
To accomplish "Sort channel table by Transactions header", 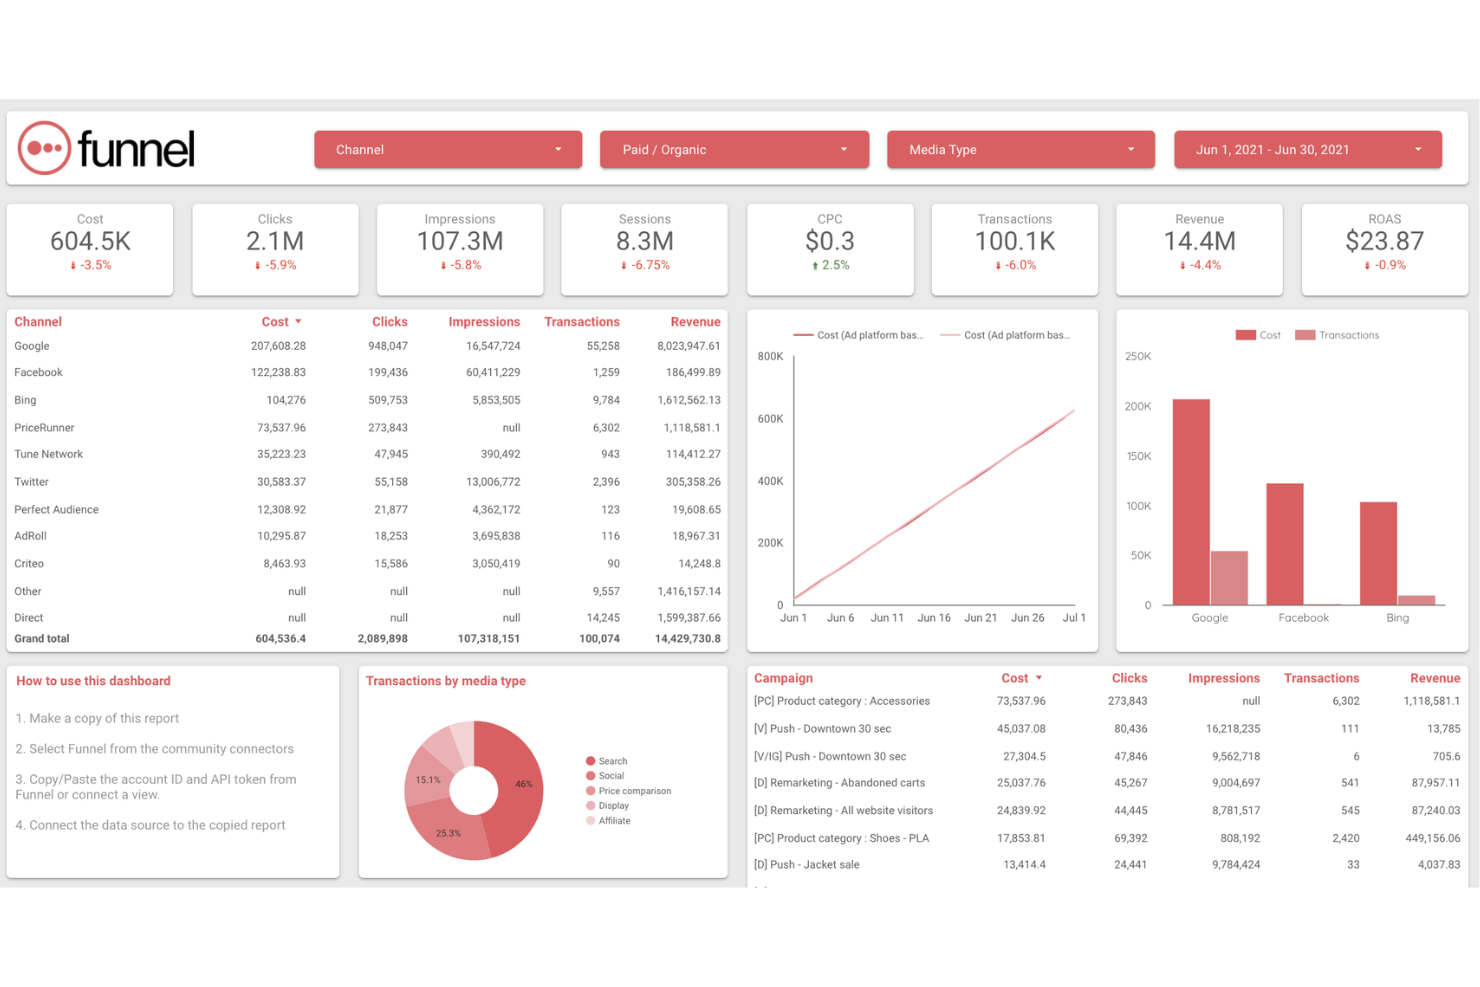I will (x=582, y=322).
